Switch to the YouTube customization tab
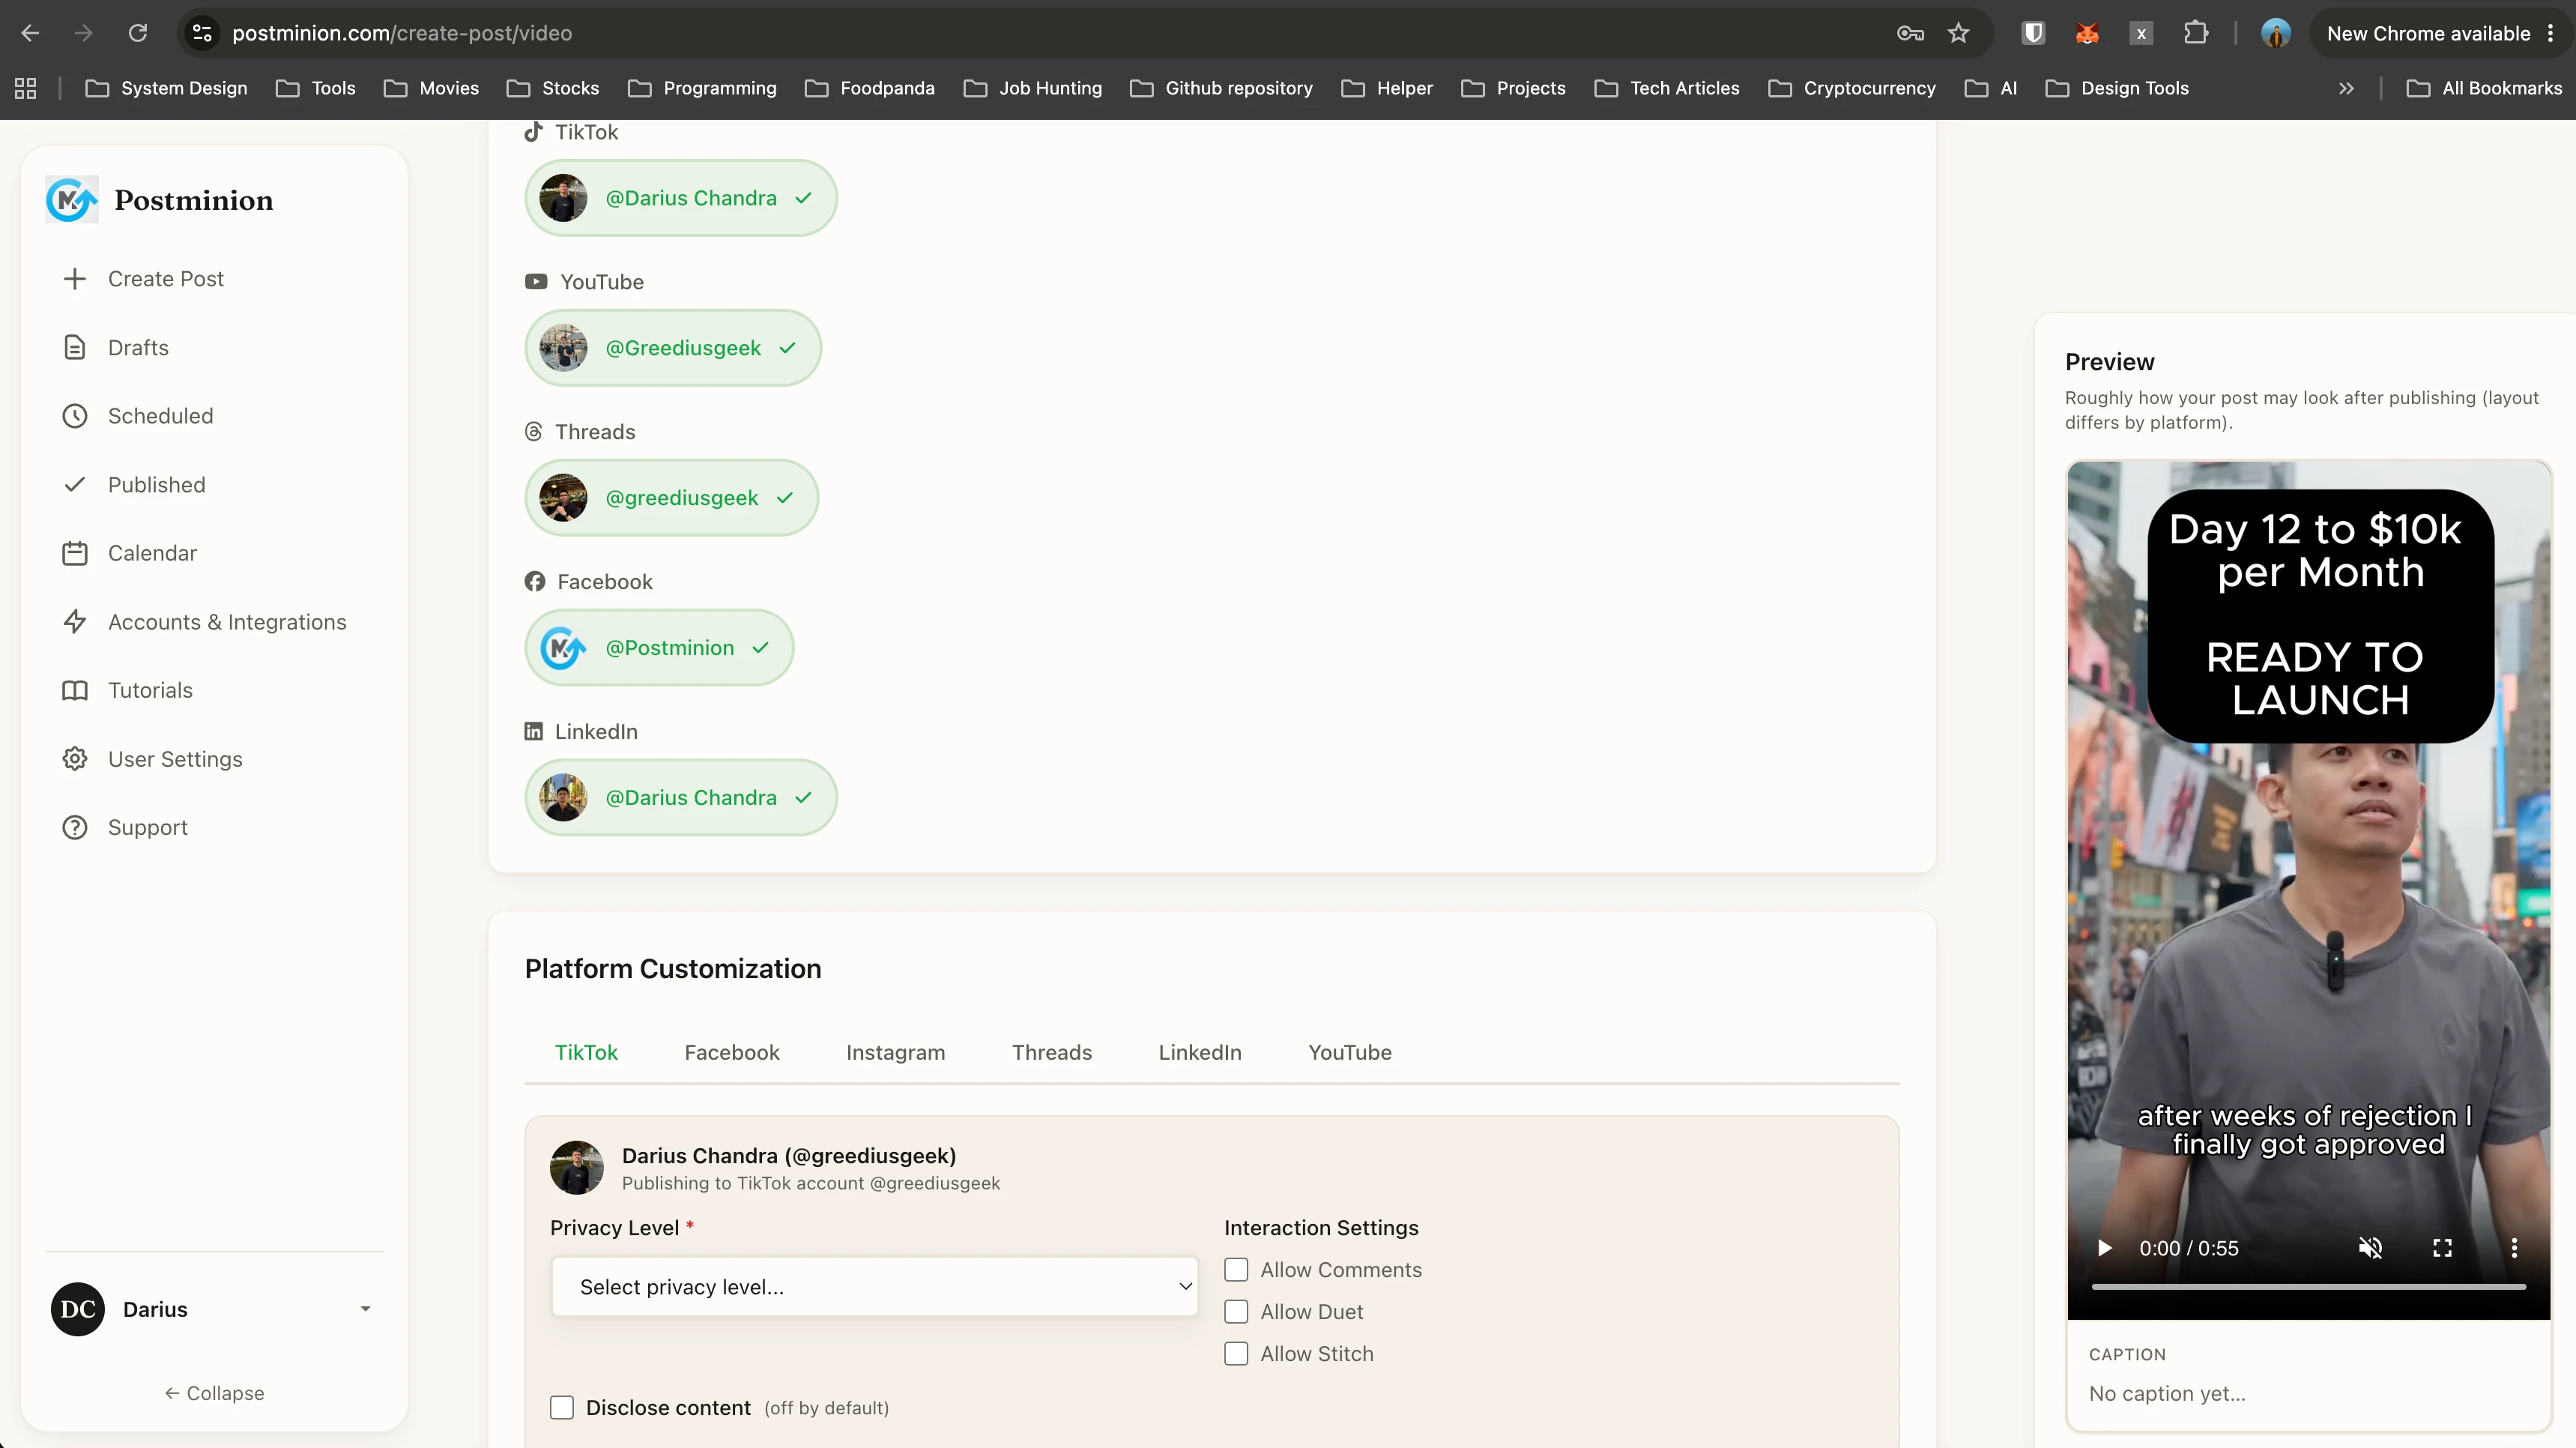The height and width of the screenshot is (1448, 2576). coord(1350,1053)
